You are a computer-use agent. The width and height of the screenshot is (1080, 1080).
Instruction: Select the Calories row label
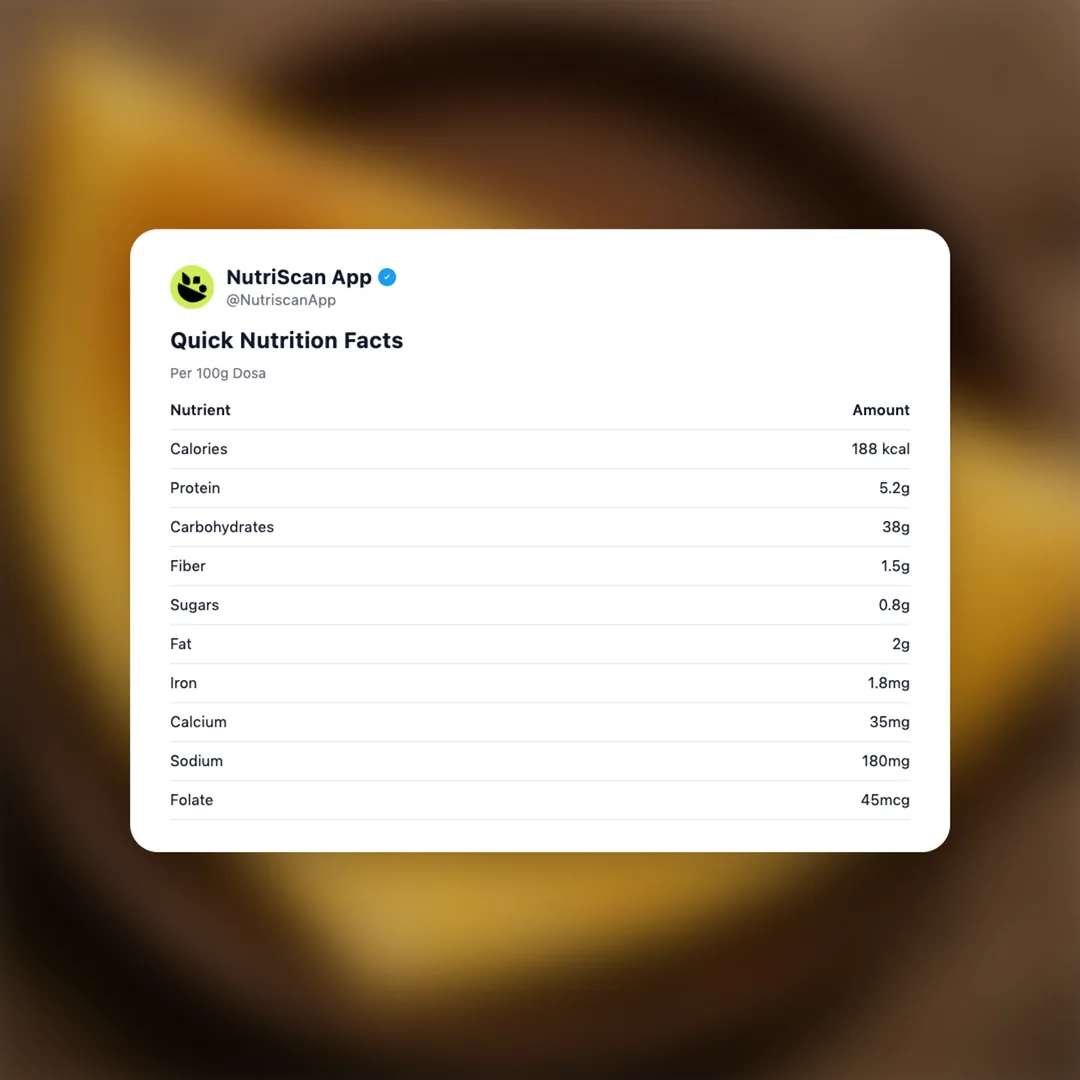pos(199,449)
